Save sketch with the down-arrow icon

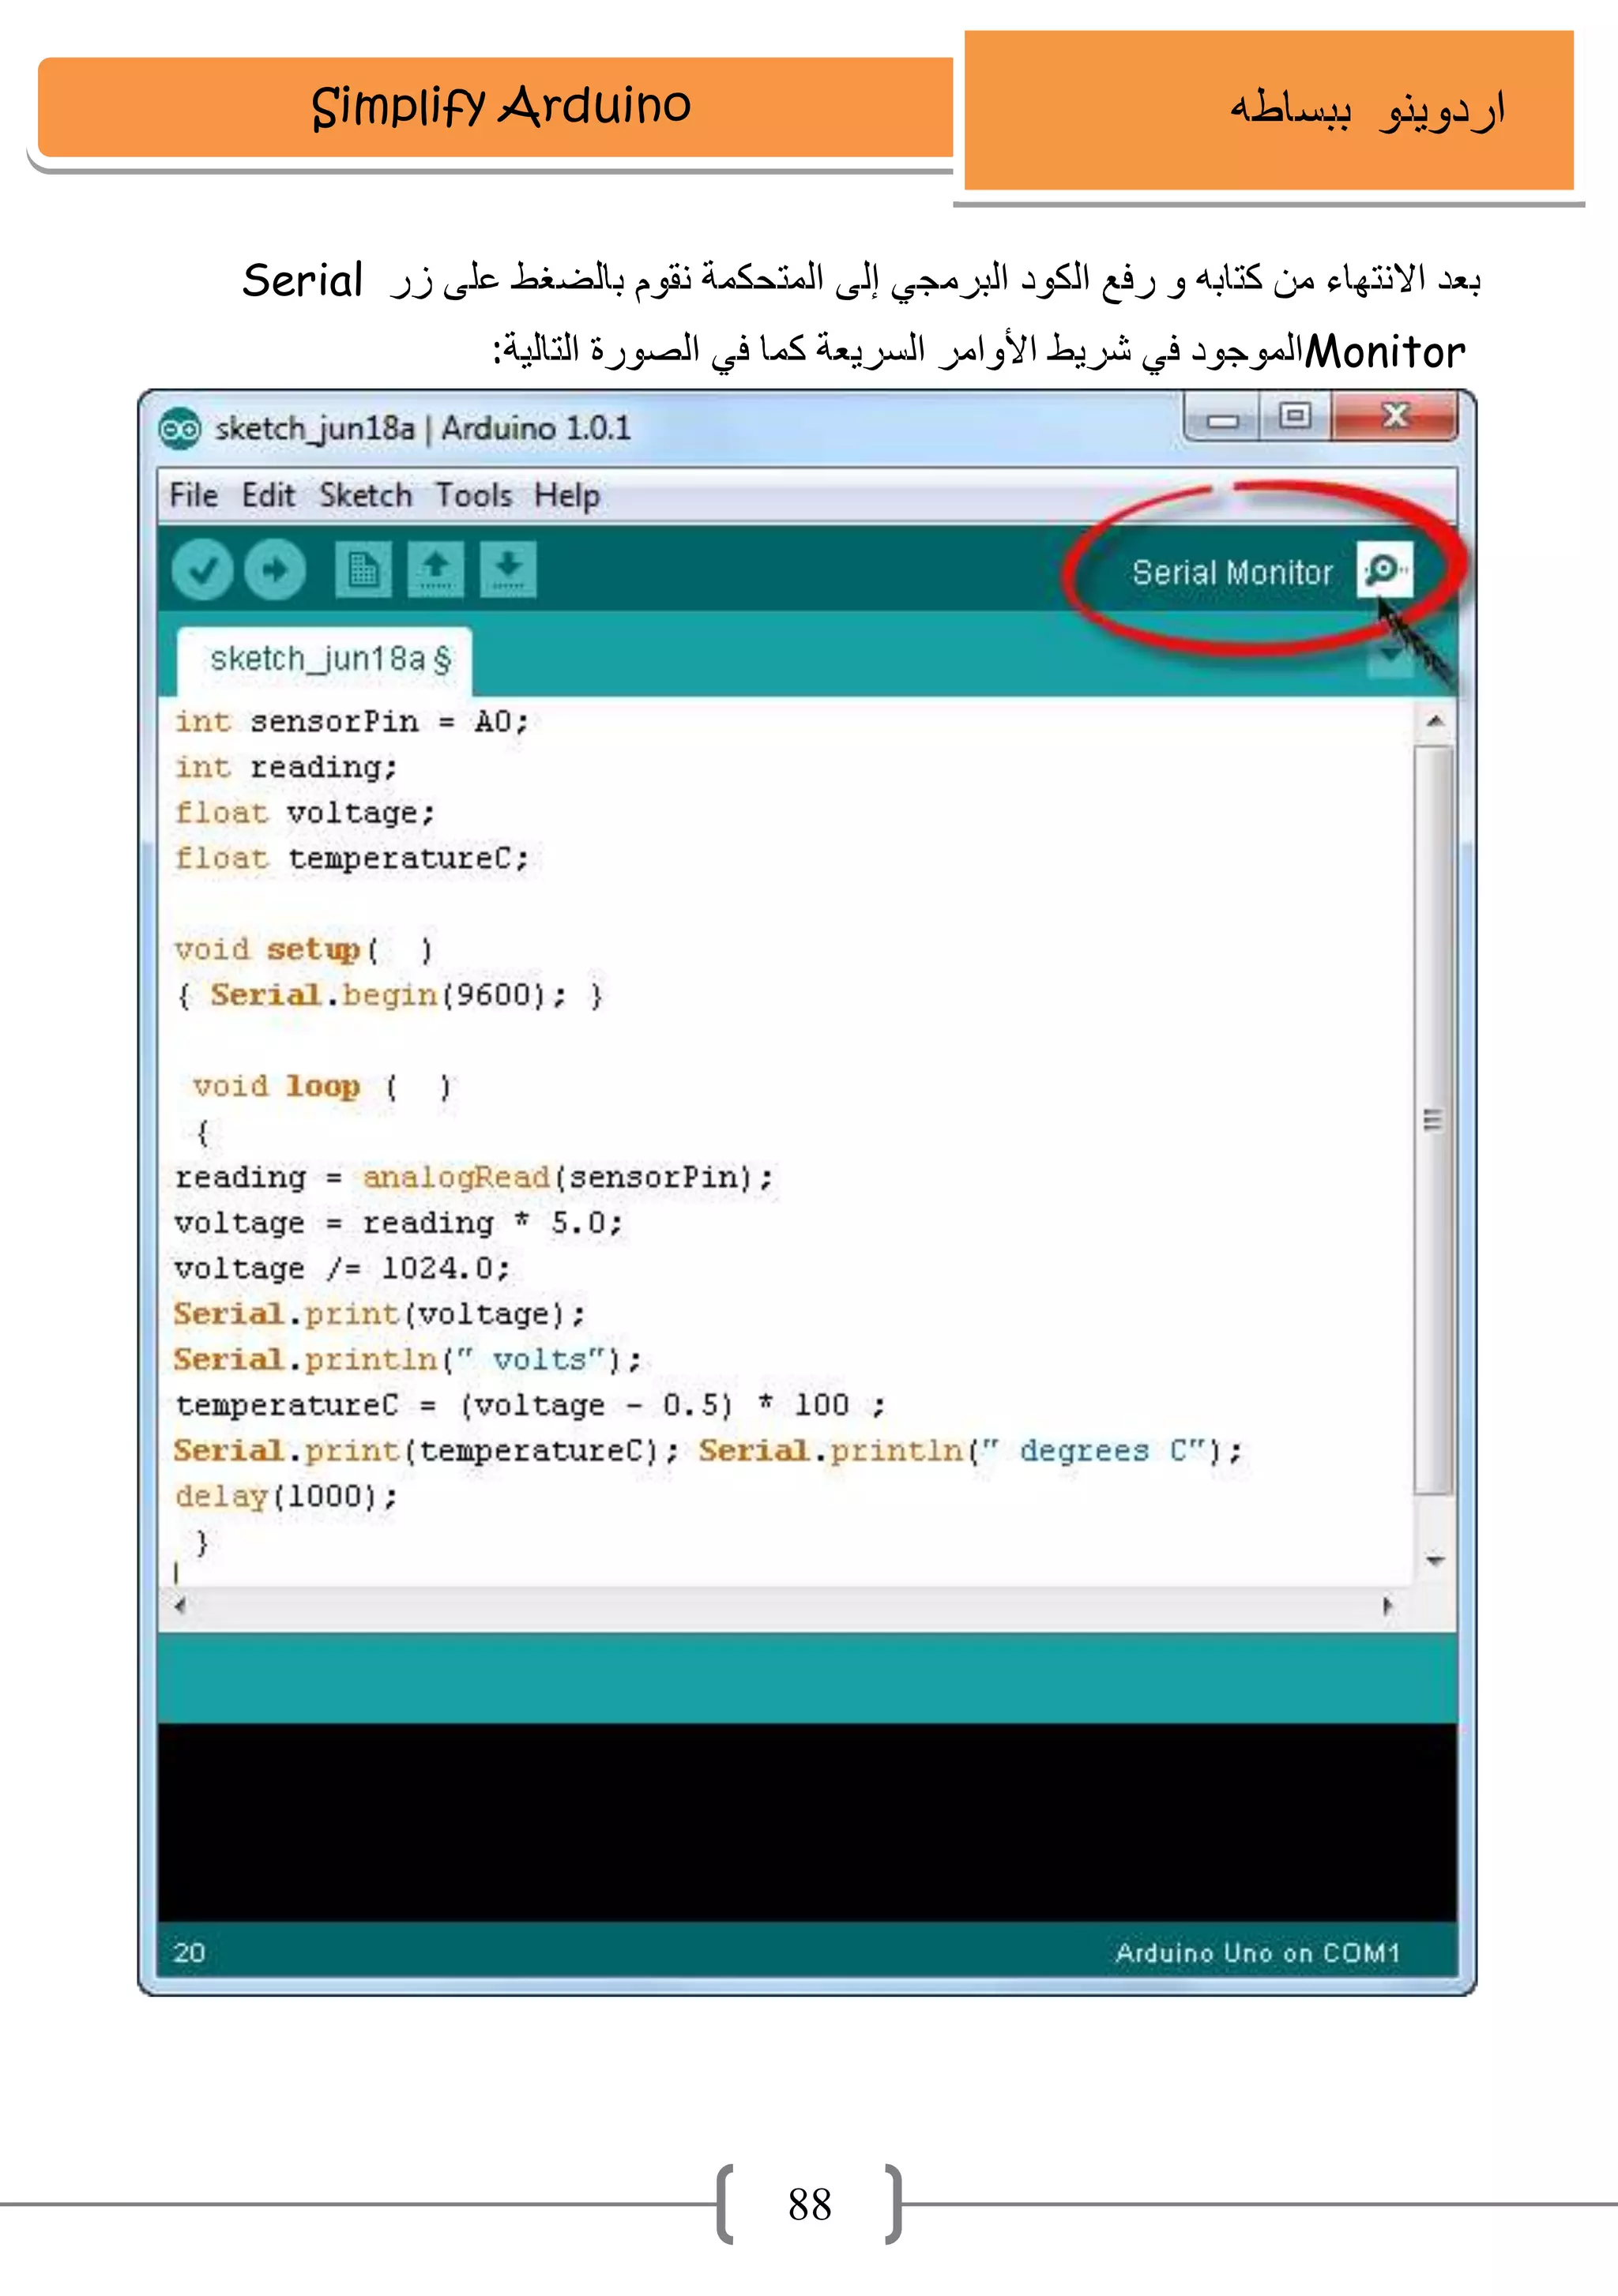point(508,570)
